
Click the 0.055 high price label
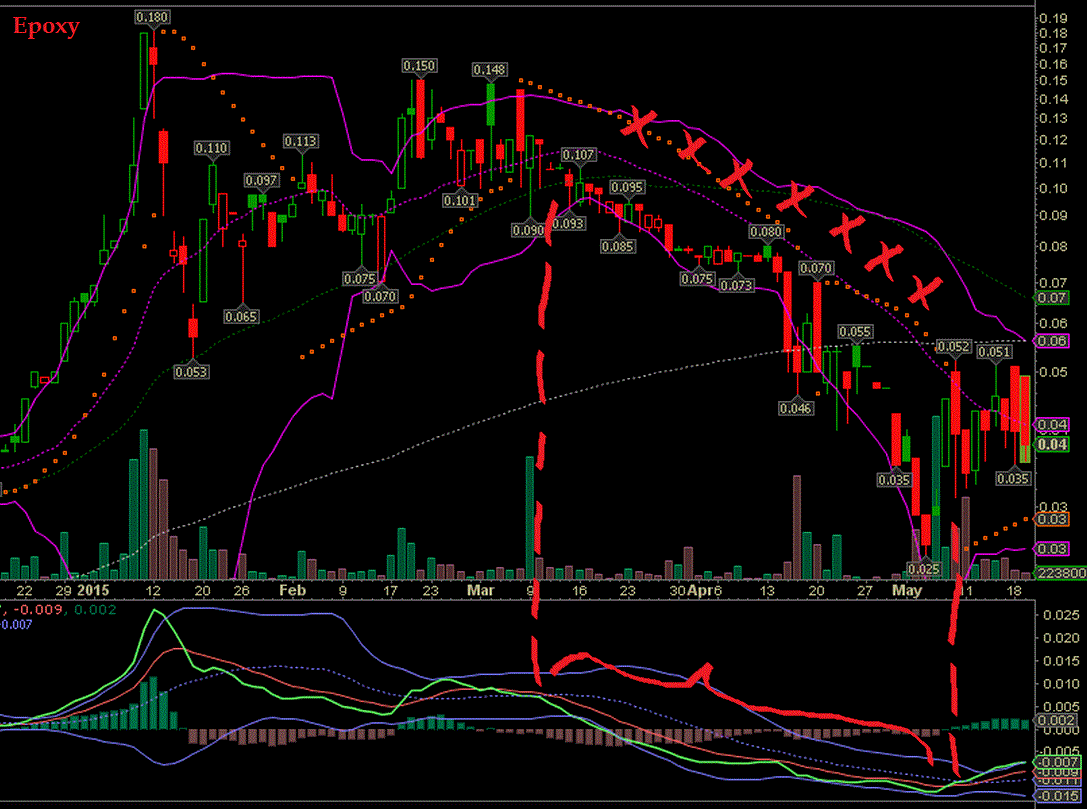point(855,332)
